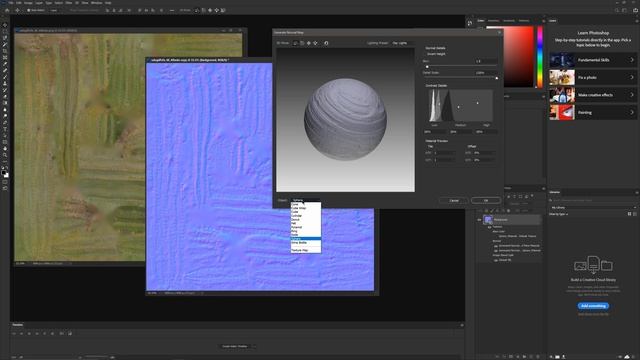The height and width of the screenshot is (360, 640).
Task: Choose Wine Bottle from object list
Action: (306, 242)
